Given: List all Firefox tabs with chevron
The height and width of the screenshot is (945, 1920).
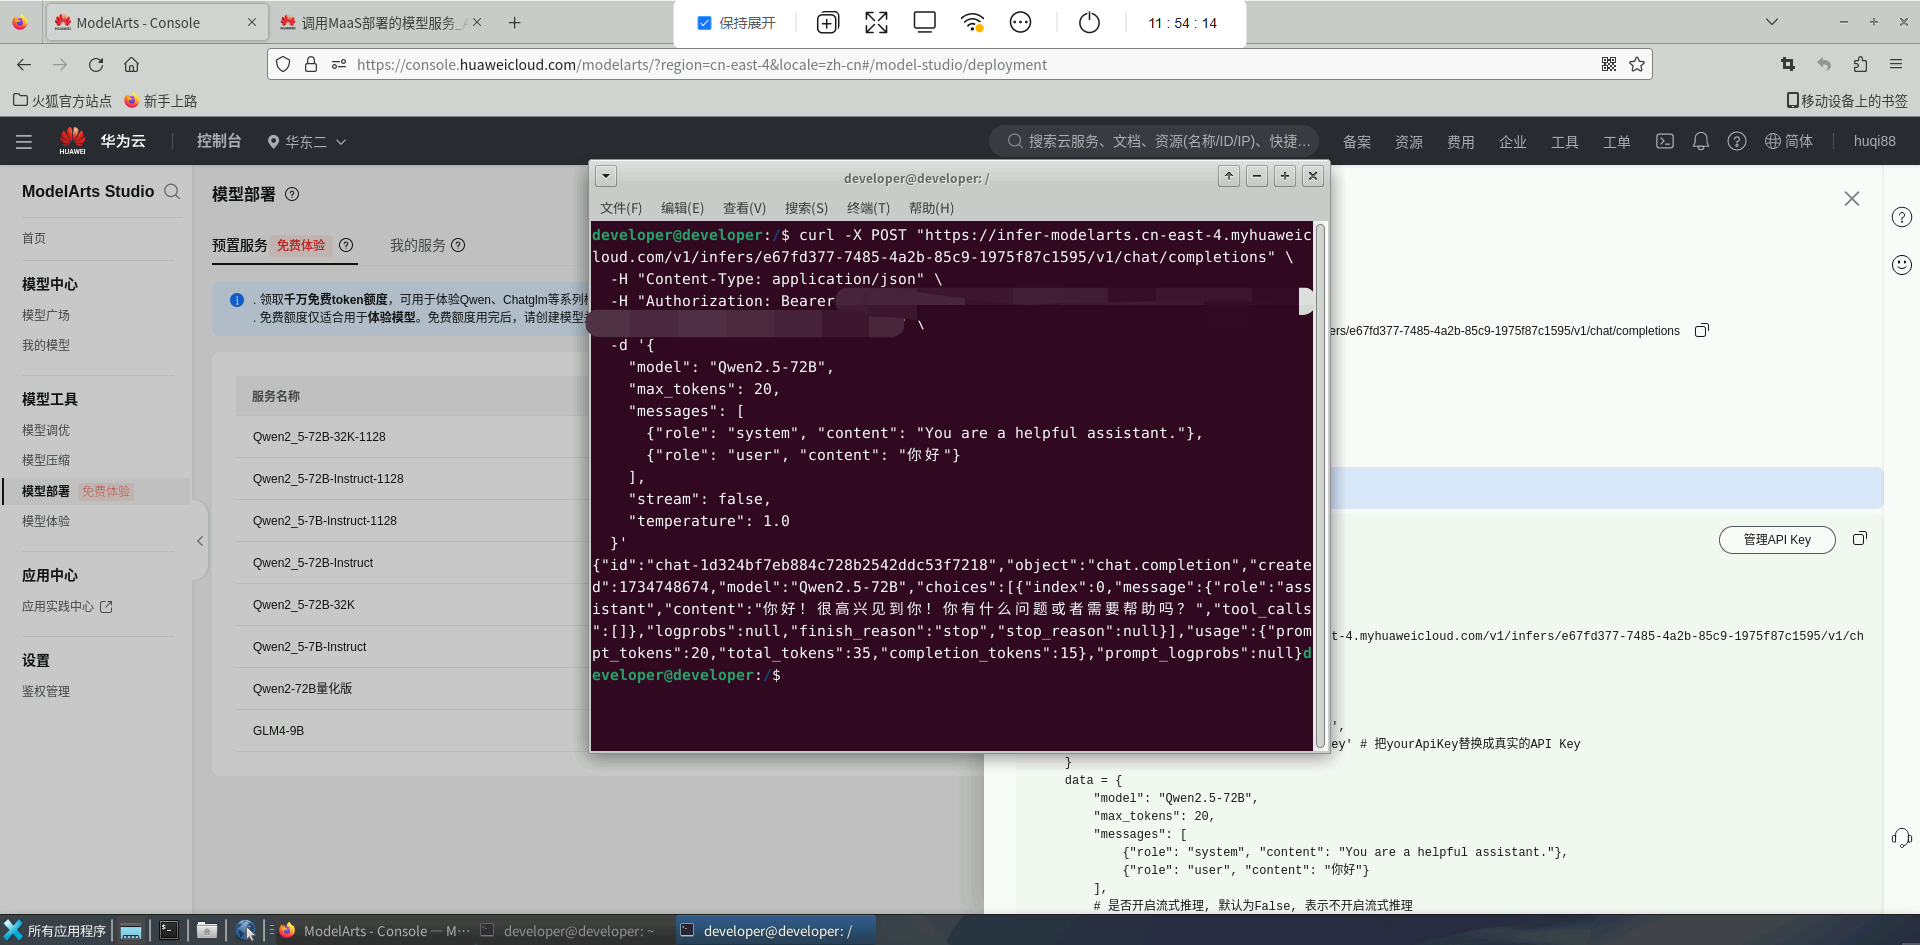Looking at the screenshot, I should click(x=1772, y=22).
